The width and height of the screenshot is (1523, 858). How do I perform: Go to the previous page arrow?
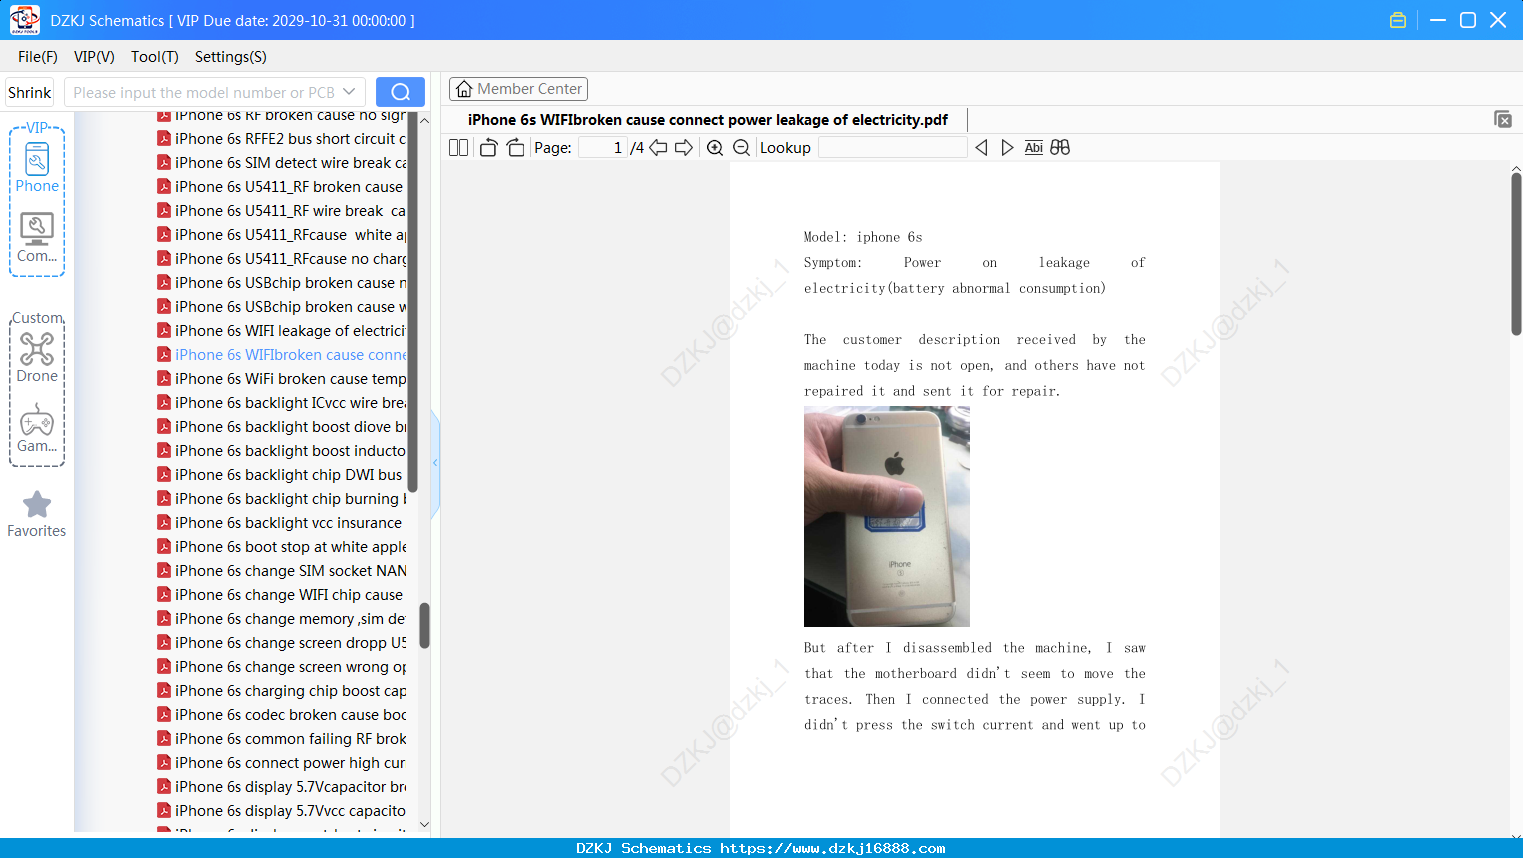point(658,148)
